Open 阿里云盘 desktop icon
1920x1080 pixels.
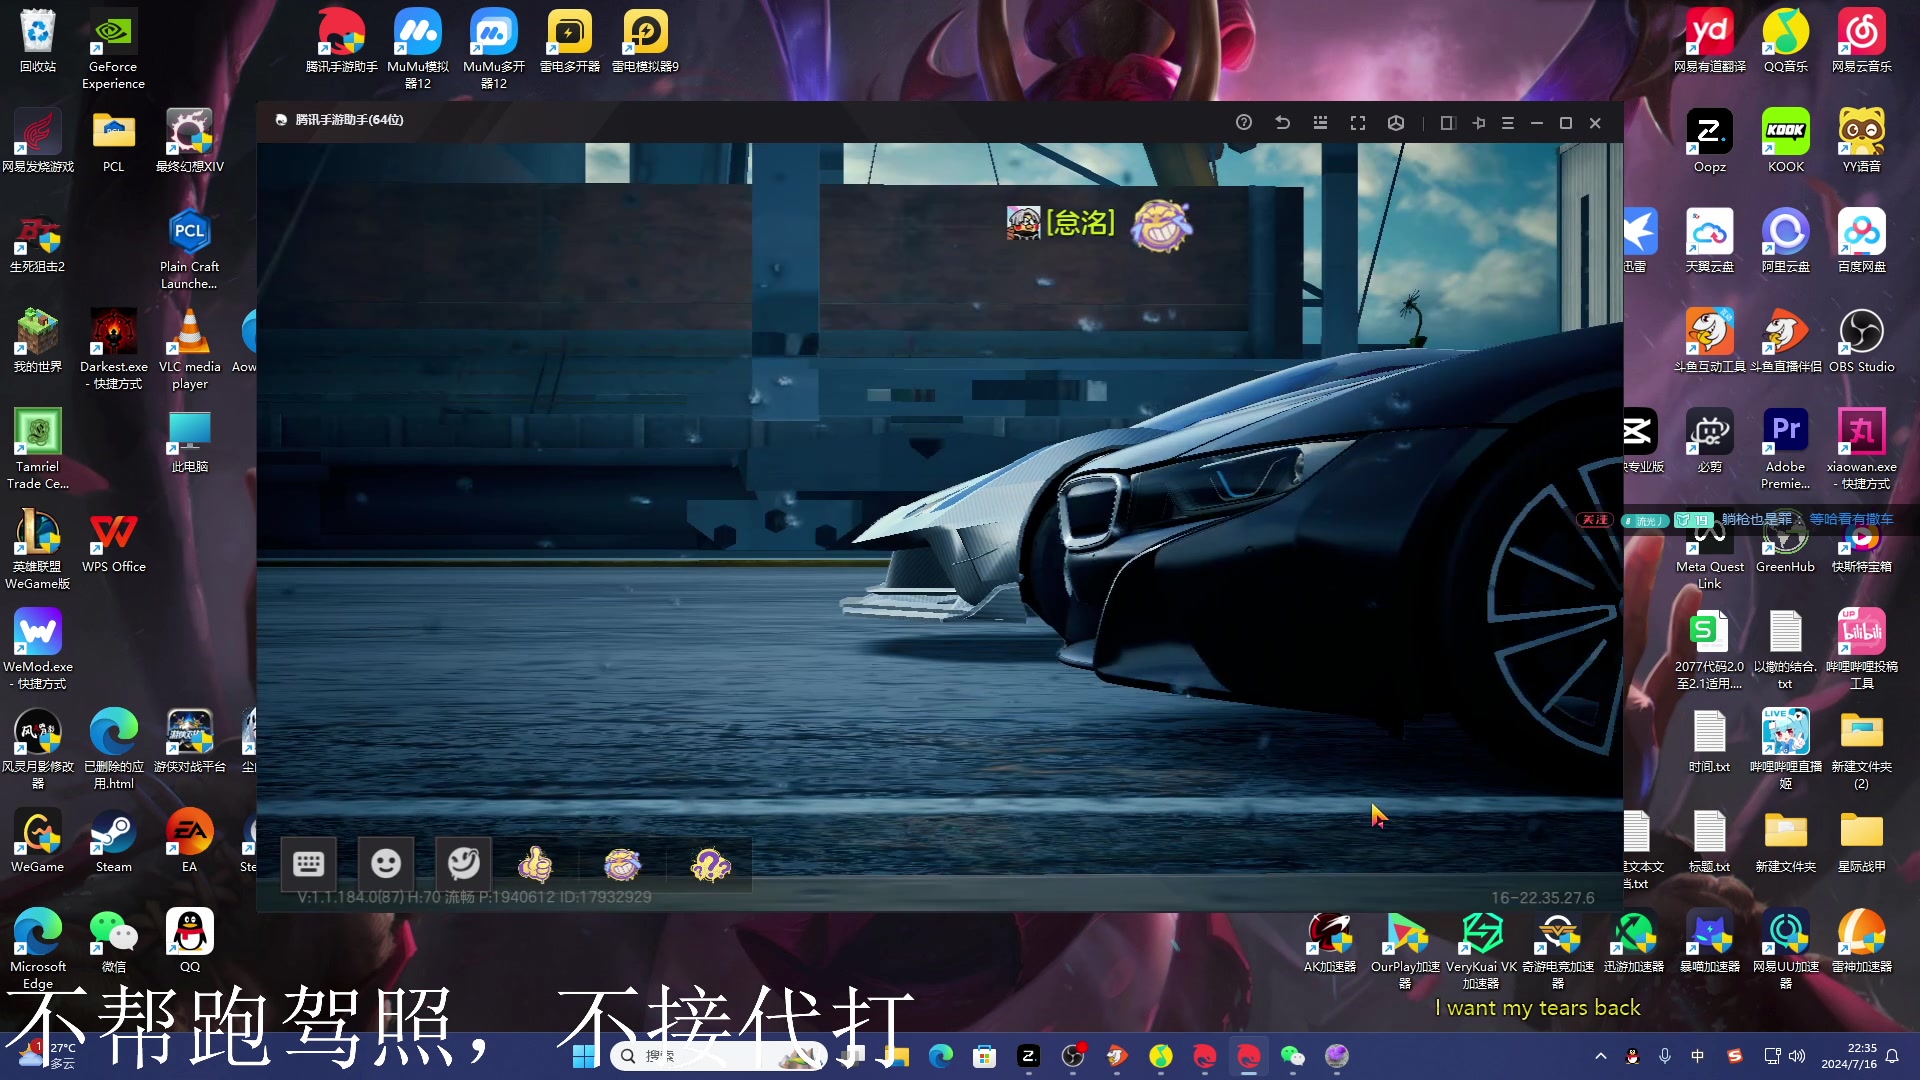coord(1786,241)
